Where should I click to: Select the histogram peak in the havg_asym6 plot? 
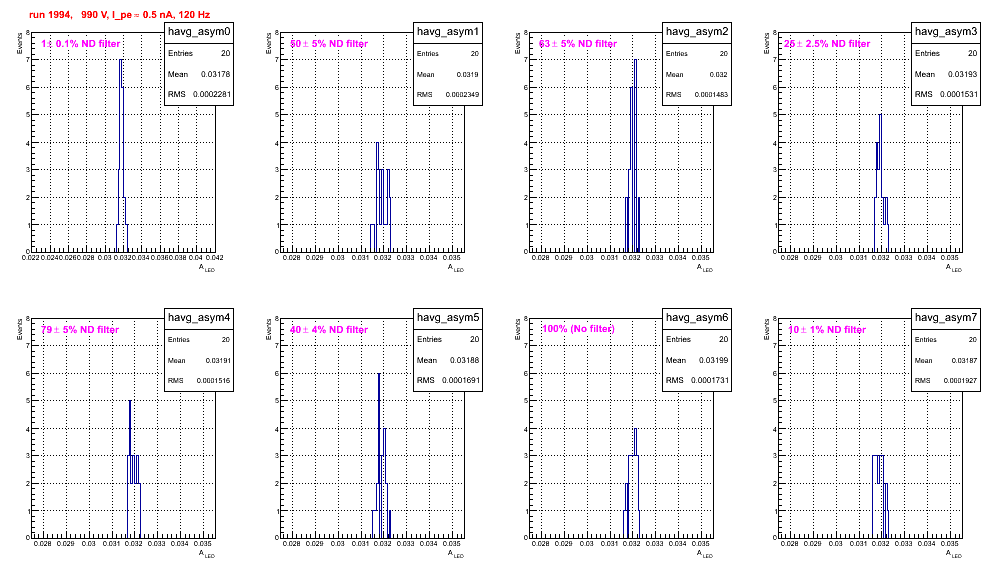(x=635, y=429)
